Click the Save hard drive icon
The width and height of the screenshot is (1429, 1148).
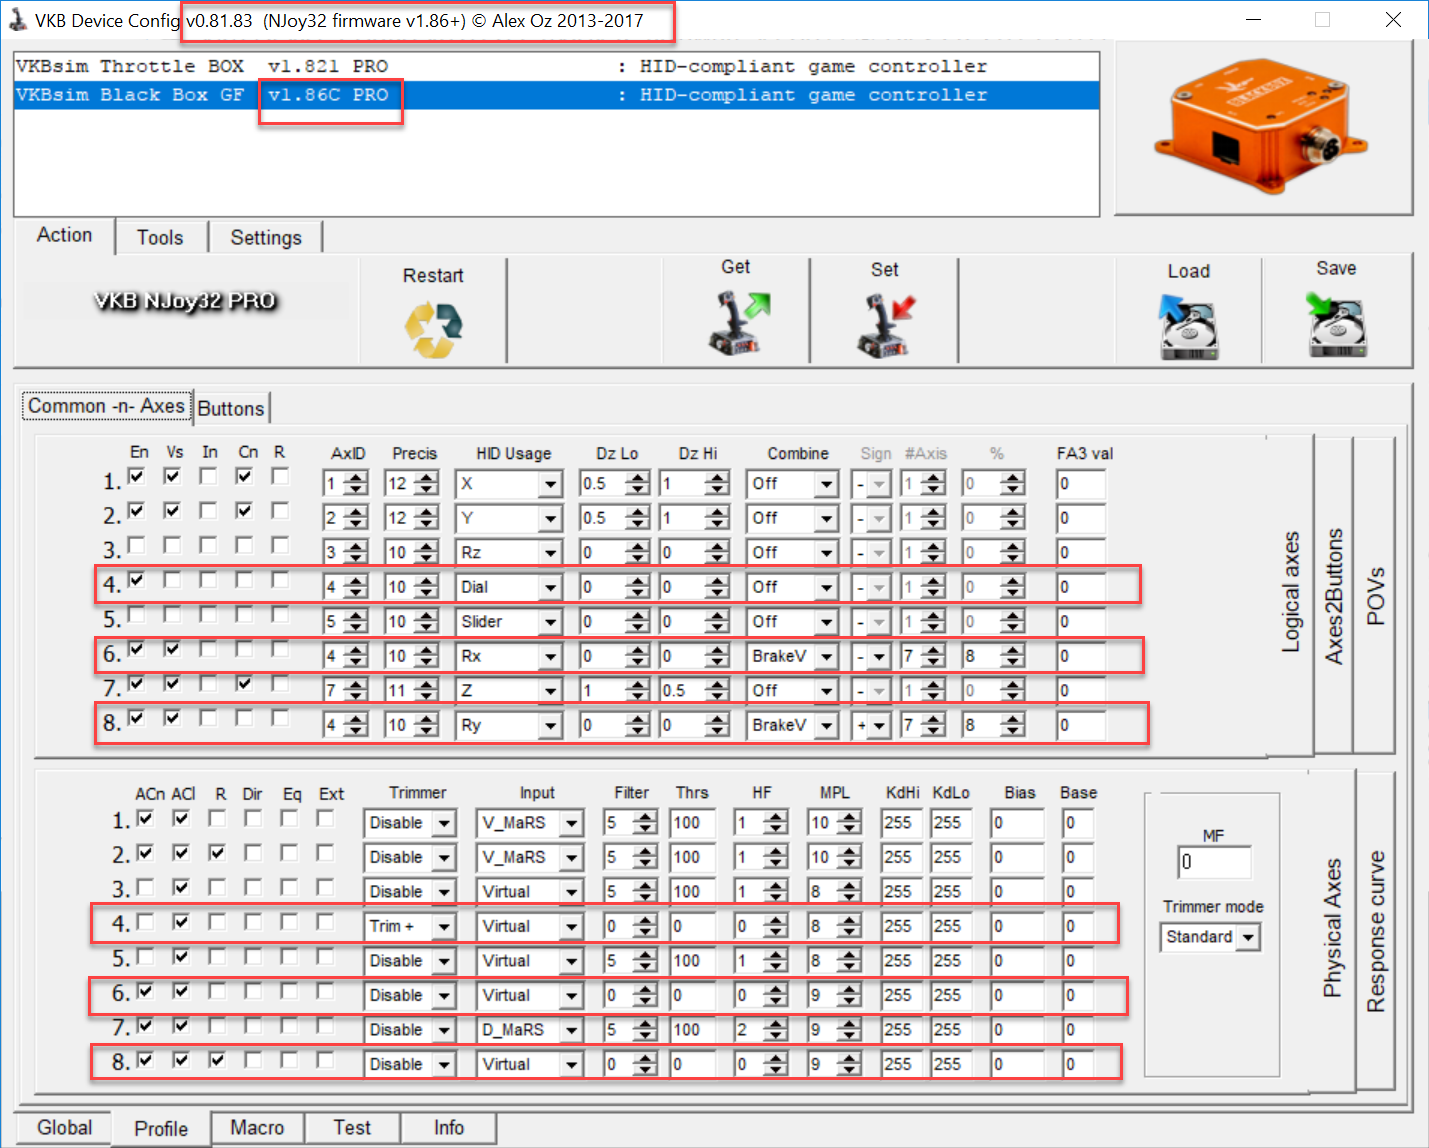point(1336,324)
